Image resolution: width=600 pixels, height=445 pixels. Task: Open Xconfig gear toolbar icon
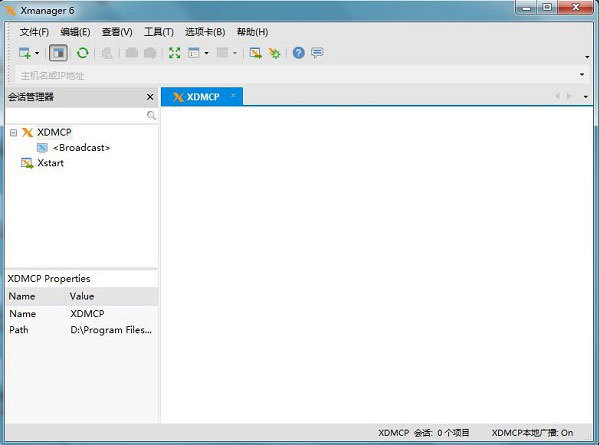coord(274,53)
